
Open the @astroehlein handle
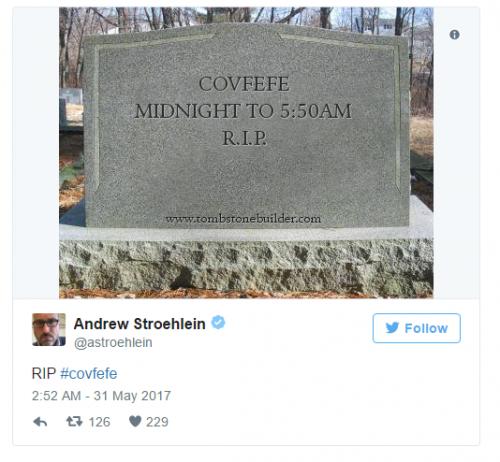113,342
